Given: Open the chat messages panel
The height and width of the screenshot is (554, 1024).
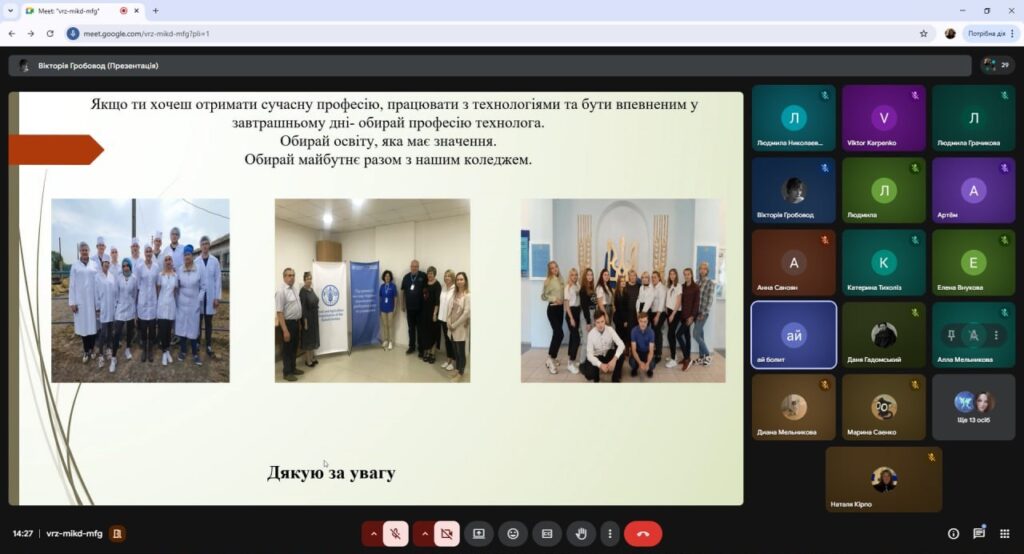Looking at the screenshot, I should click(x=979, y=534).
